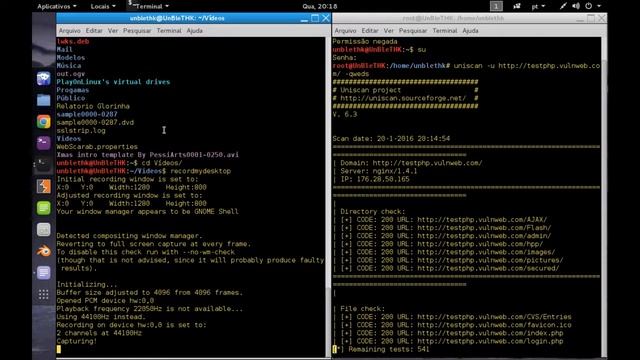Click the Relatorio Glorinha entry

pos(93,106)
